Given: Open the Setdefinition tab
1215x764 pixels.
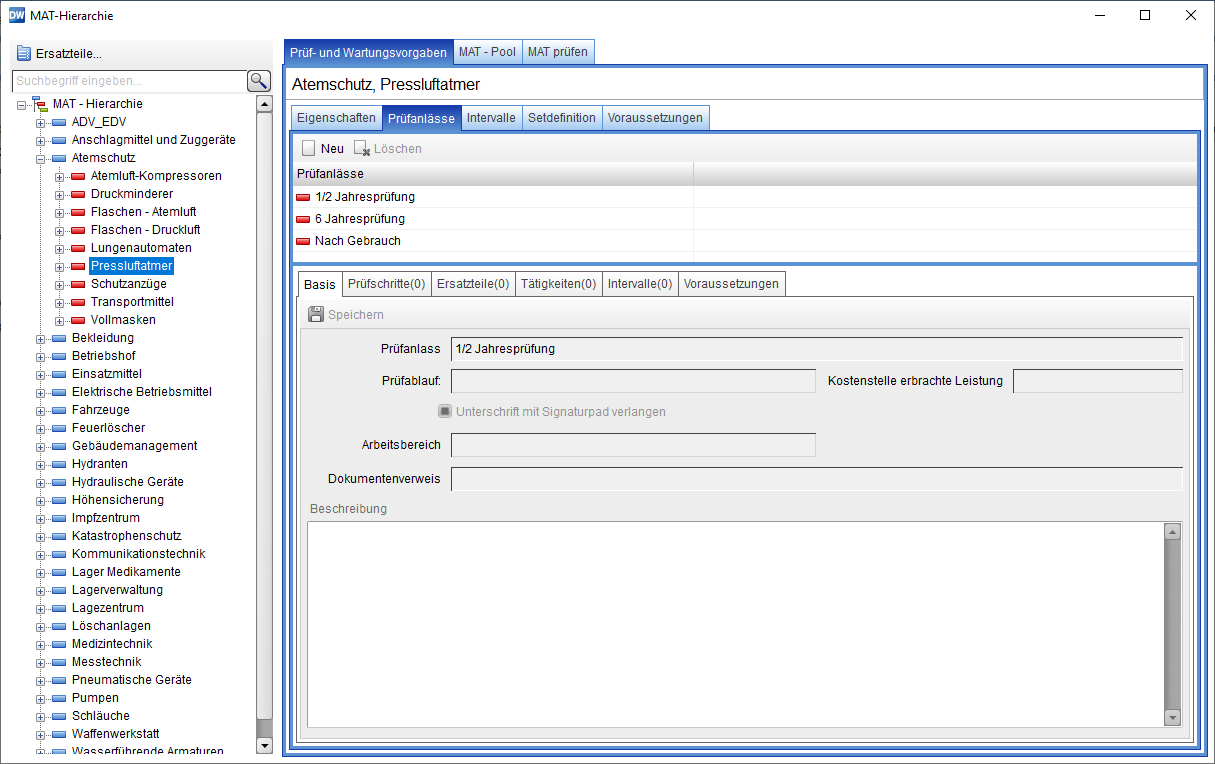Looking at the screenshot, I should click(x=561, y=118).
